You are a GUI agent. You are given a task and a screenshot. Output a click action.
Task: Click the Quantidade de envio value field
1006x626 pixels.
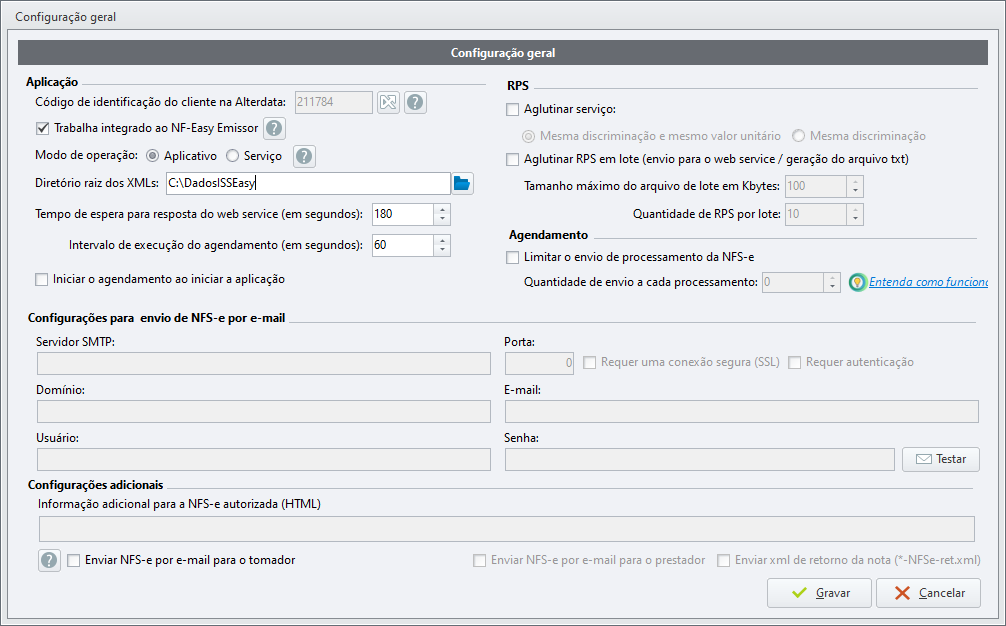[x=792, y=282]
